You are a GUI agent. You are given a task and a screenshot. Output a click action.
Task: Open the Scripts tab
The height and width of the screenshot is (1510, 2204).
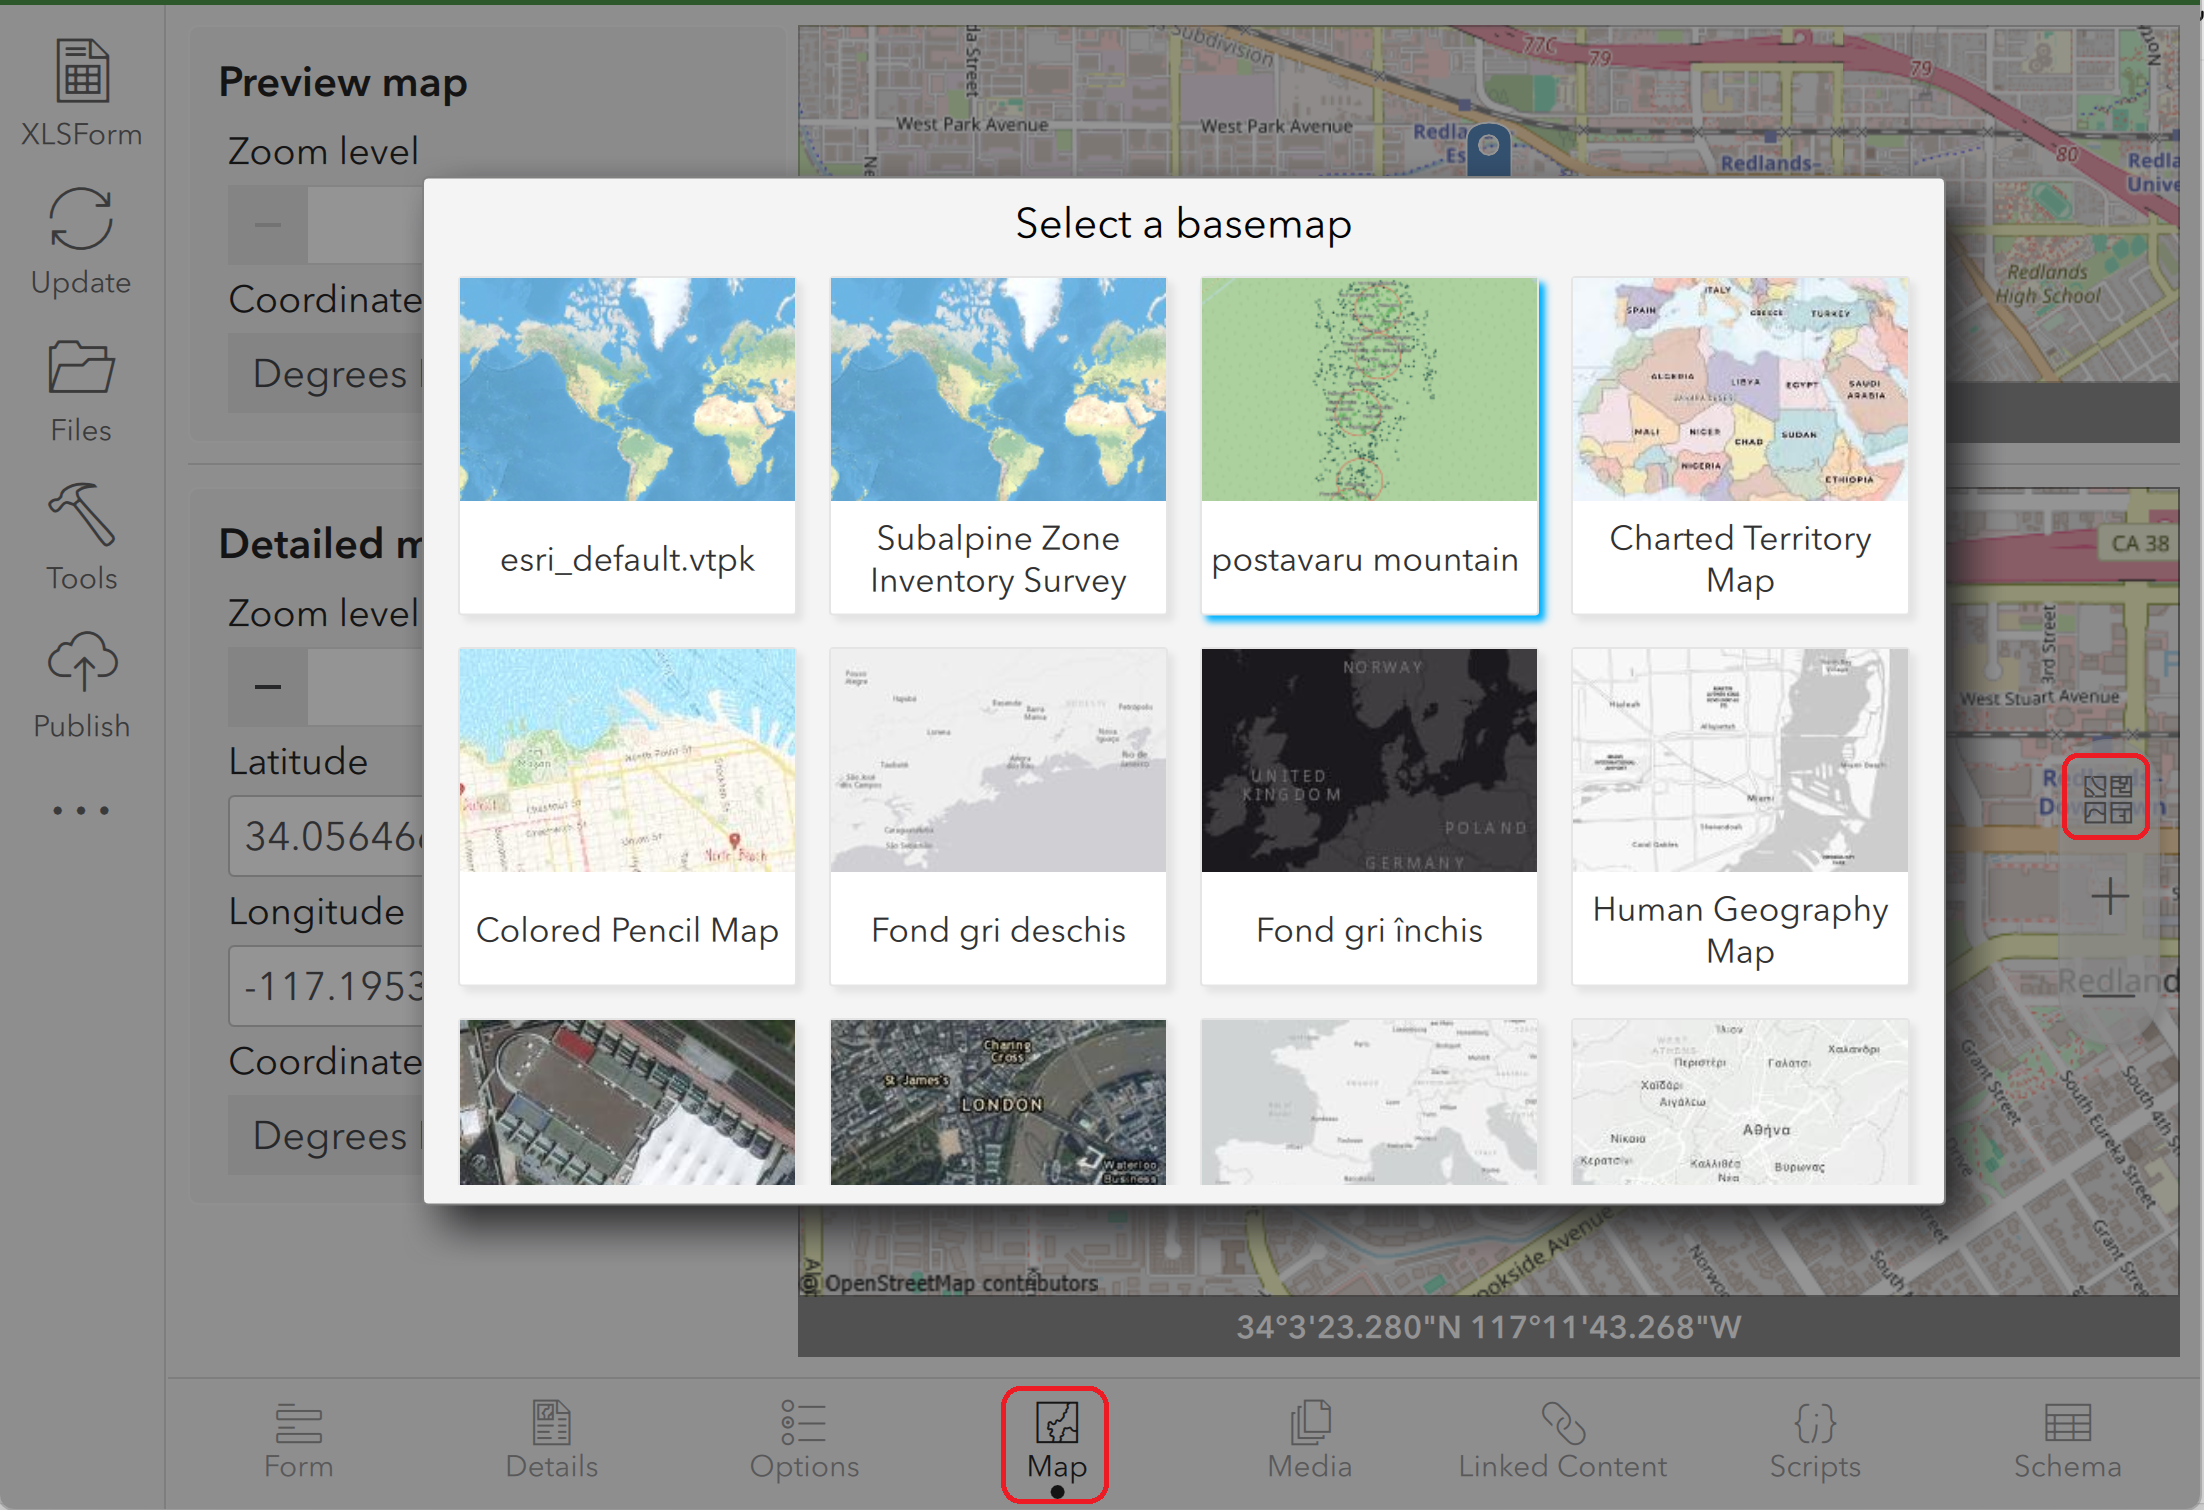(1815, 1442)
